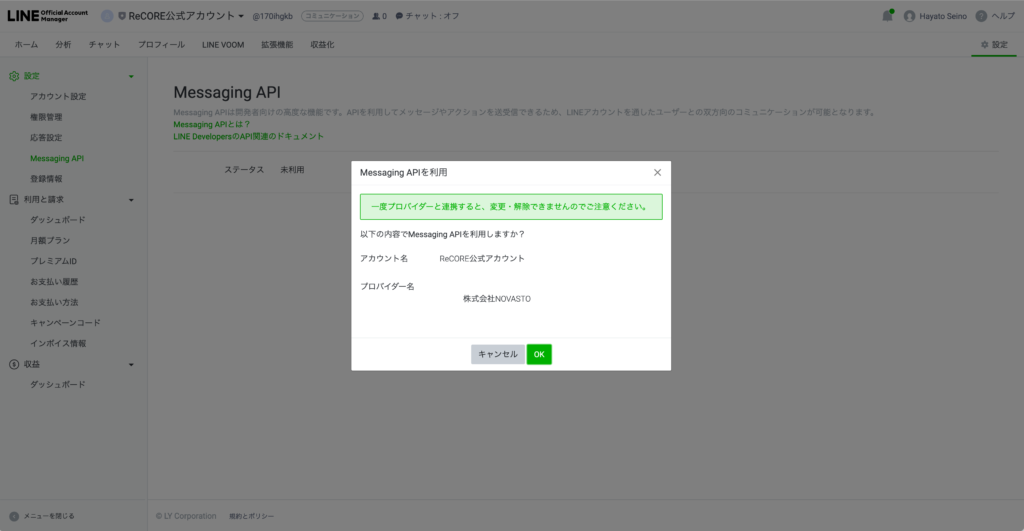Open the LINE VOOM tab
The image size is (1024, 531).
coord(223,44)
